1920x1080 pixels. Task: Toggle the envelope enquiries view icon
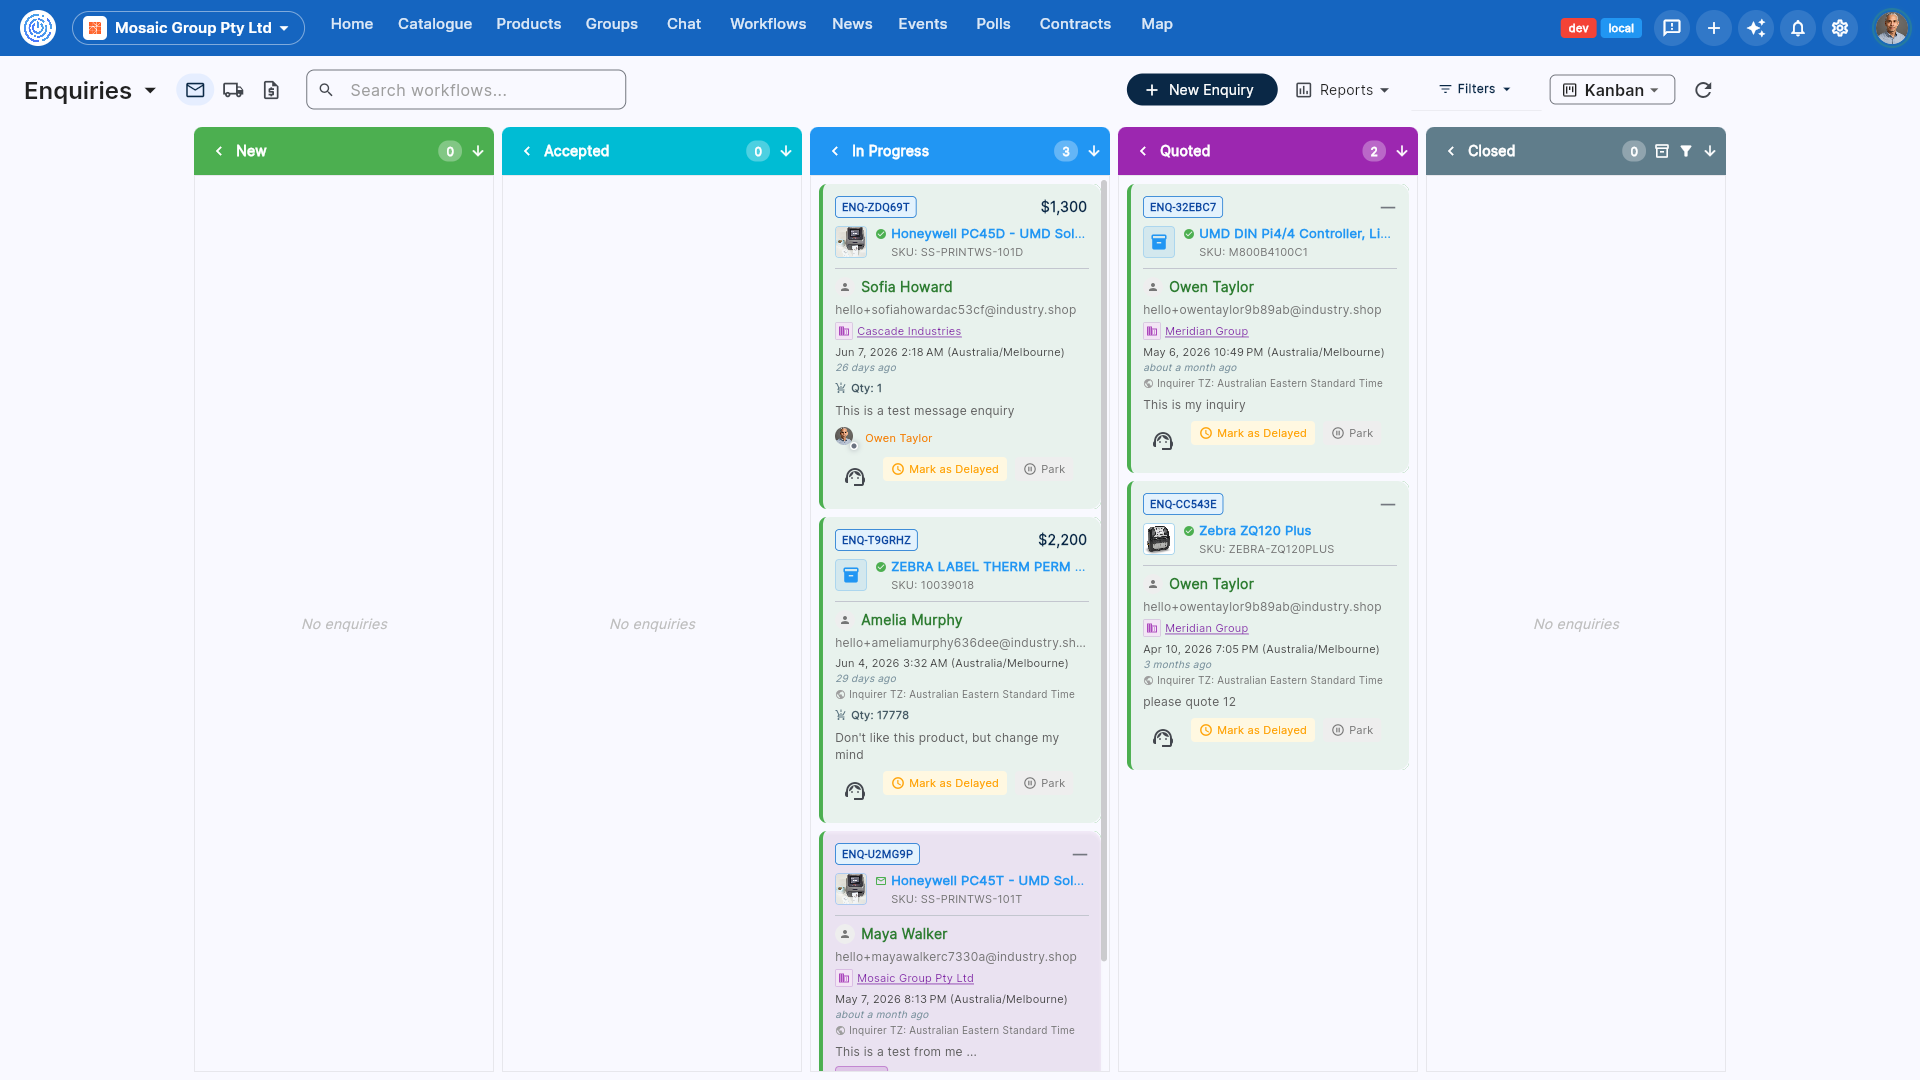click(195, 90)
